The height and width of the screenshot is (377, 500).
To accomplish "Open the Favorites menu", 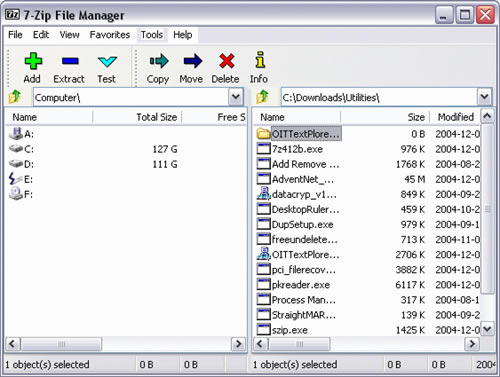I will [110, 35].
